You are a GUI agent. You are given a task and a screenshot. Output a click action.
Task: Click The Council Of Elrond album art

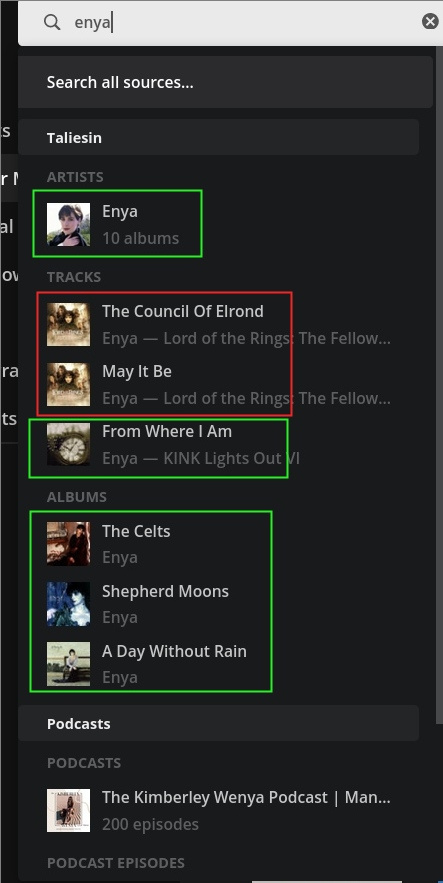point(68,324)
